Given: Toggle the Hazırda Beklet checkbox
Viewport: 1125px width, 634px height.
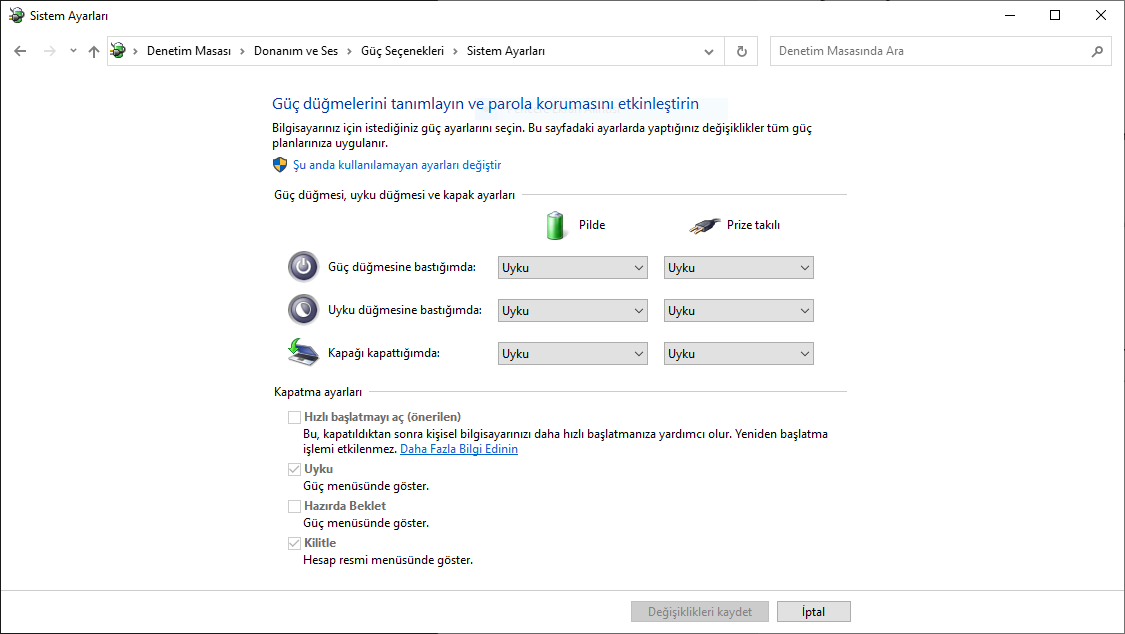Looking at the screenshot, I should 294,506.
